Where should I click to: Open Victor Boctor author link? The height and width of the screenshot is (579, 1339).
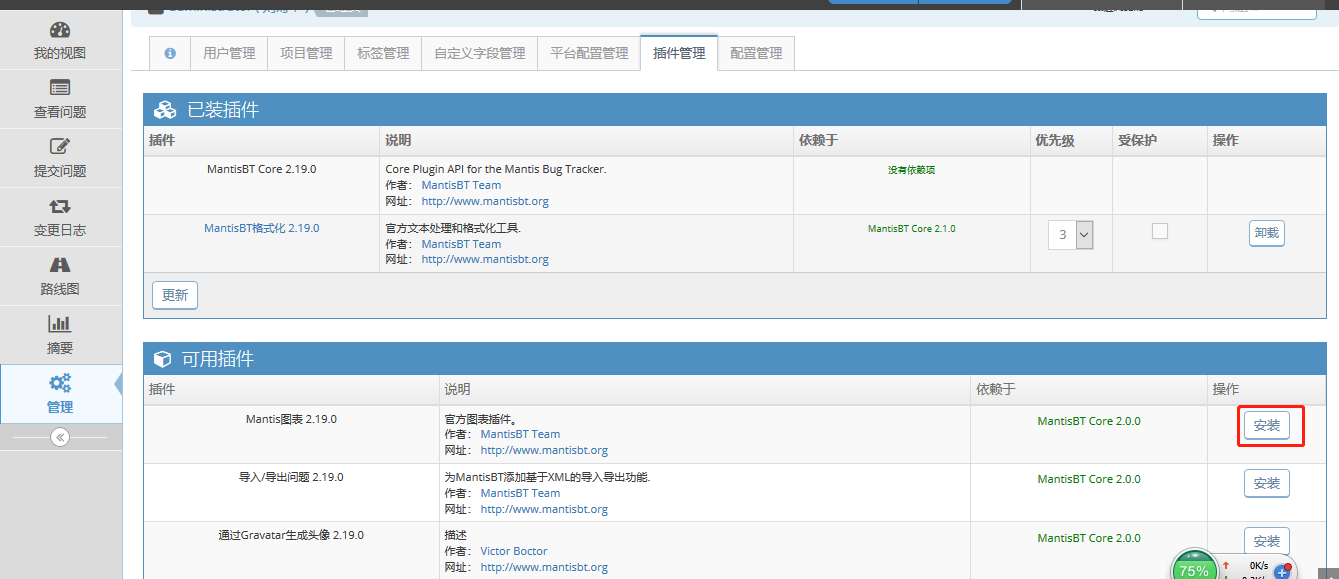coord(514,551)
